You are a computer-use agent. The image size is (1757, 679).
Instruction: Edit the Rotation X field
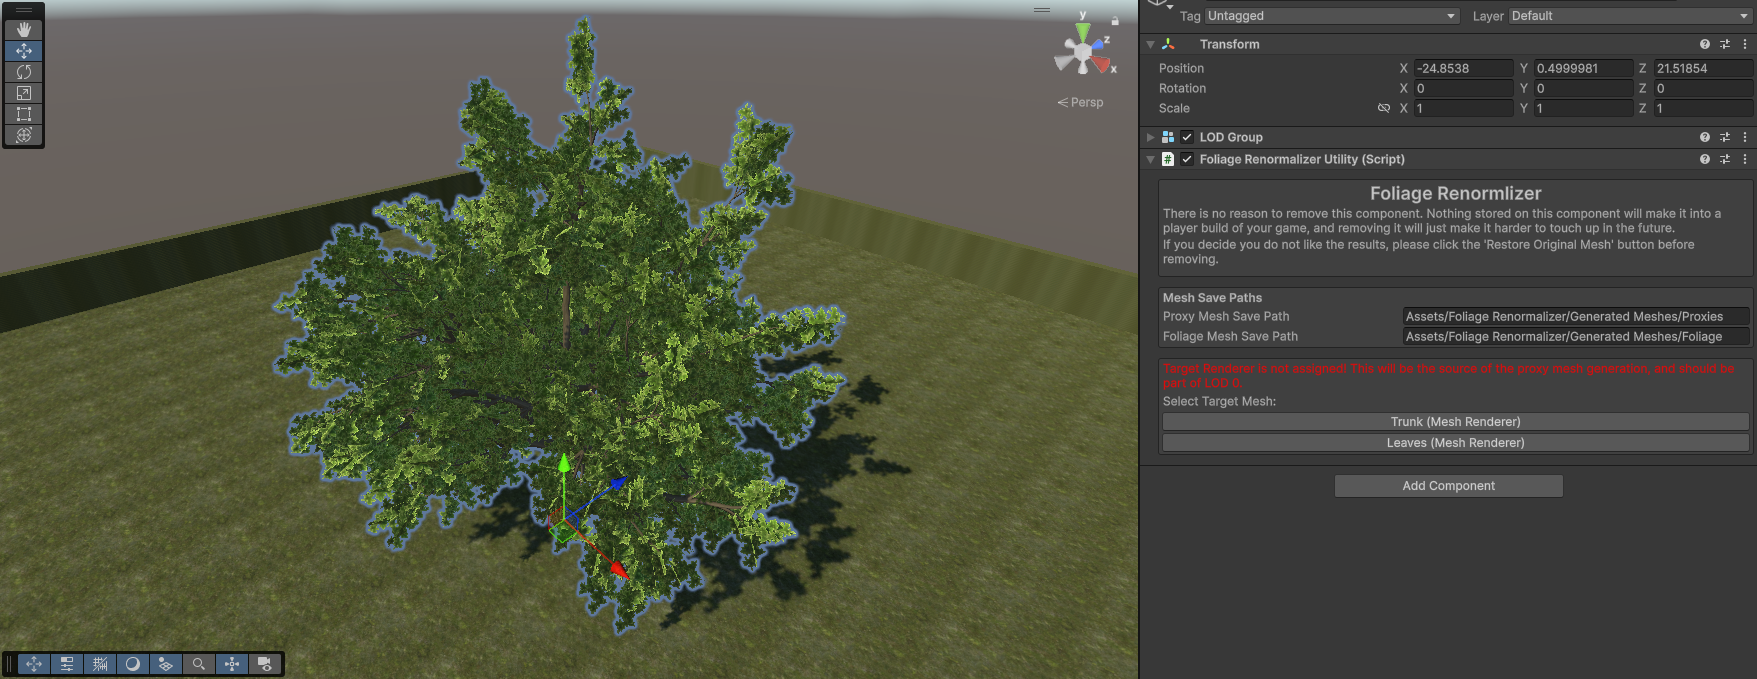1463,88
